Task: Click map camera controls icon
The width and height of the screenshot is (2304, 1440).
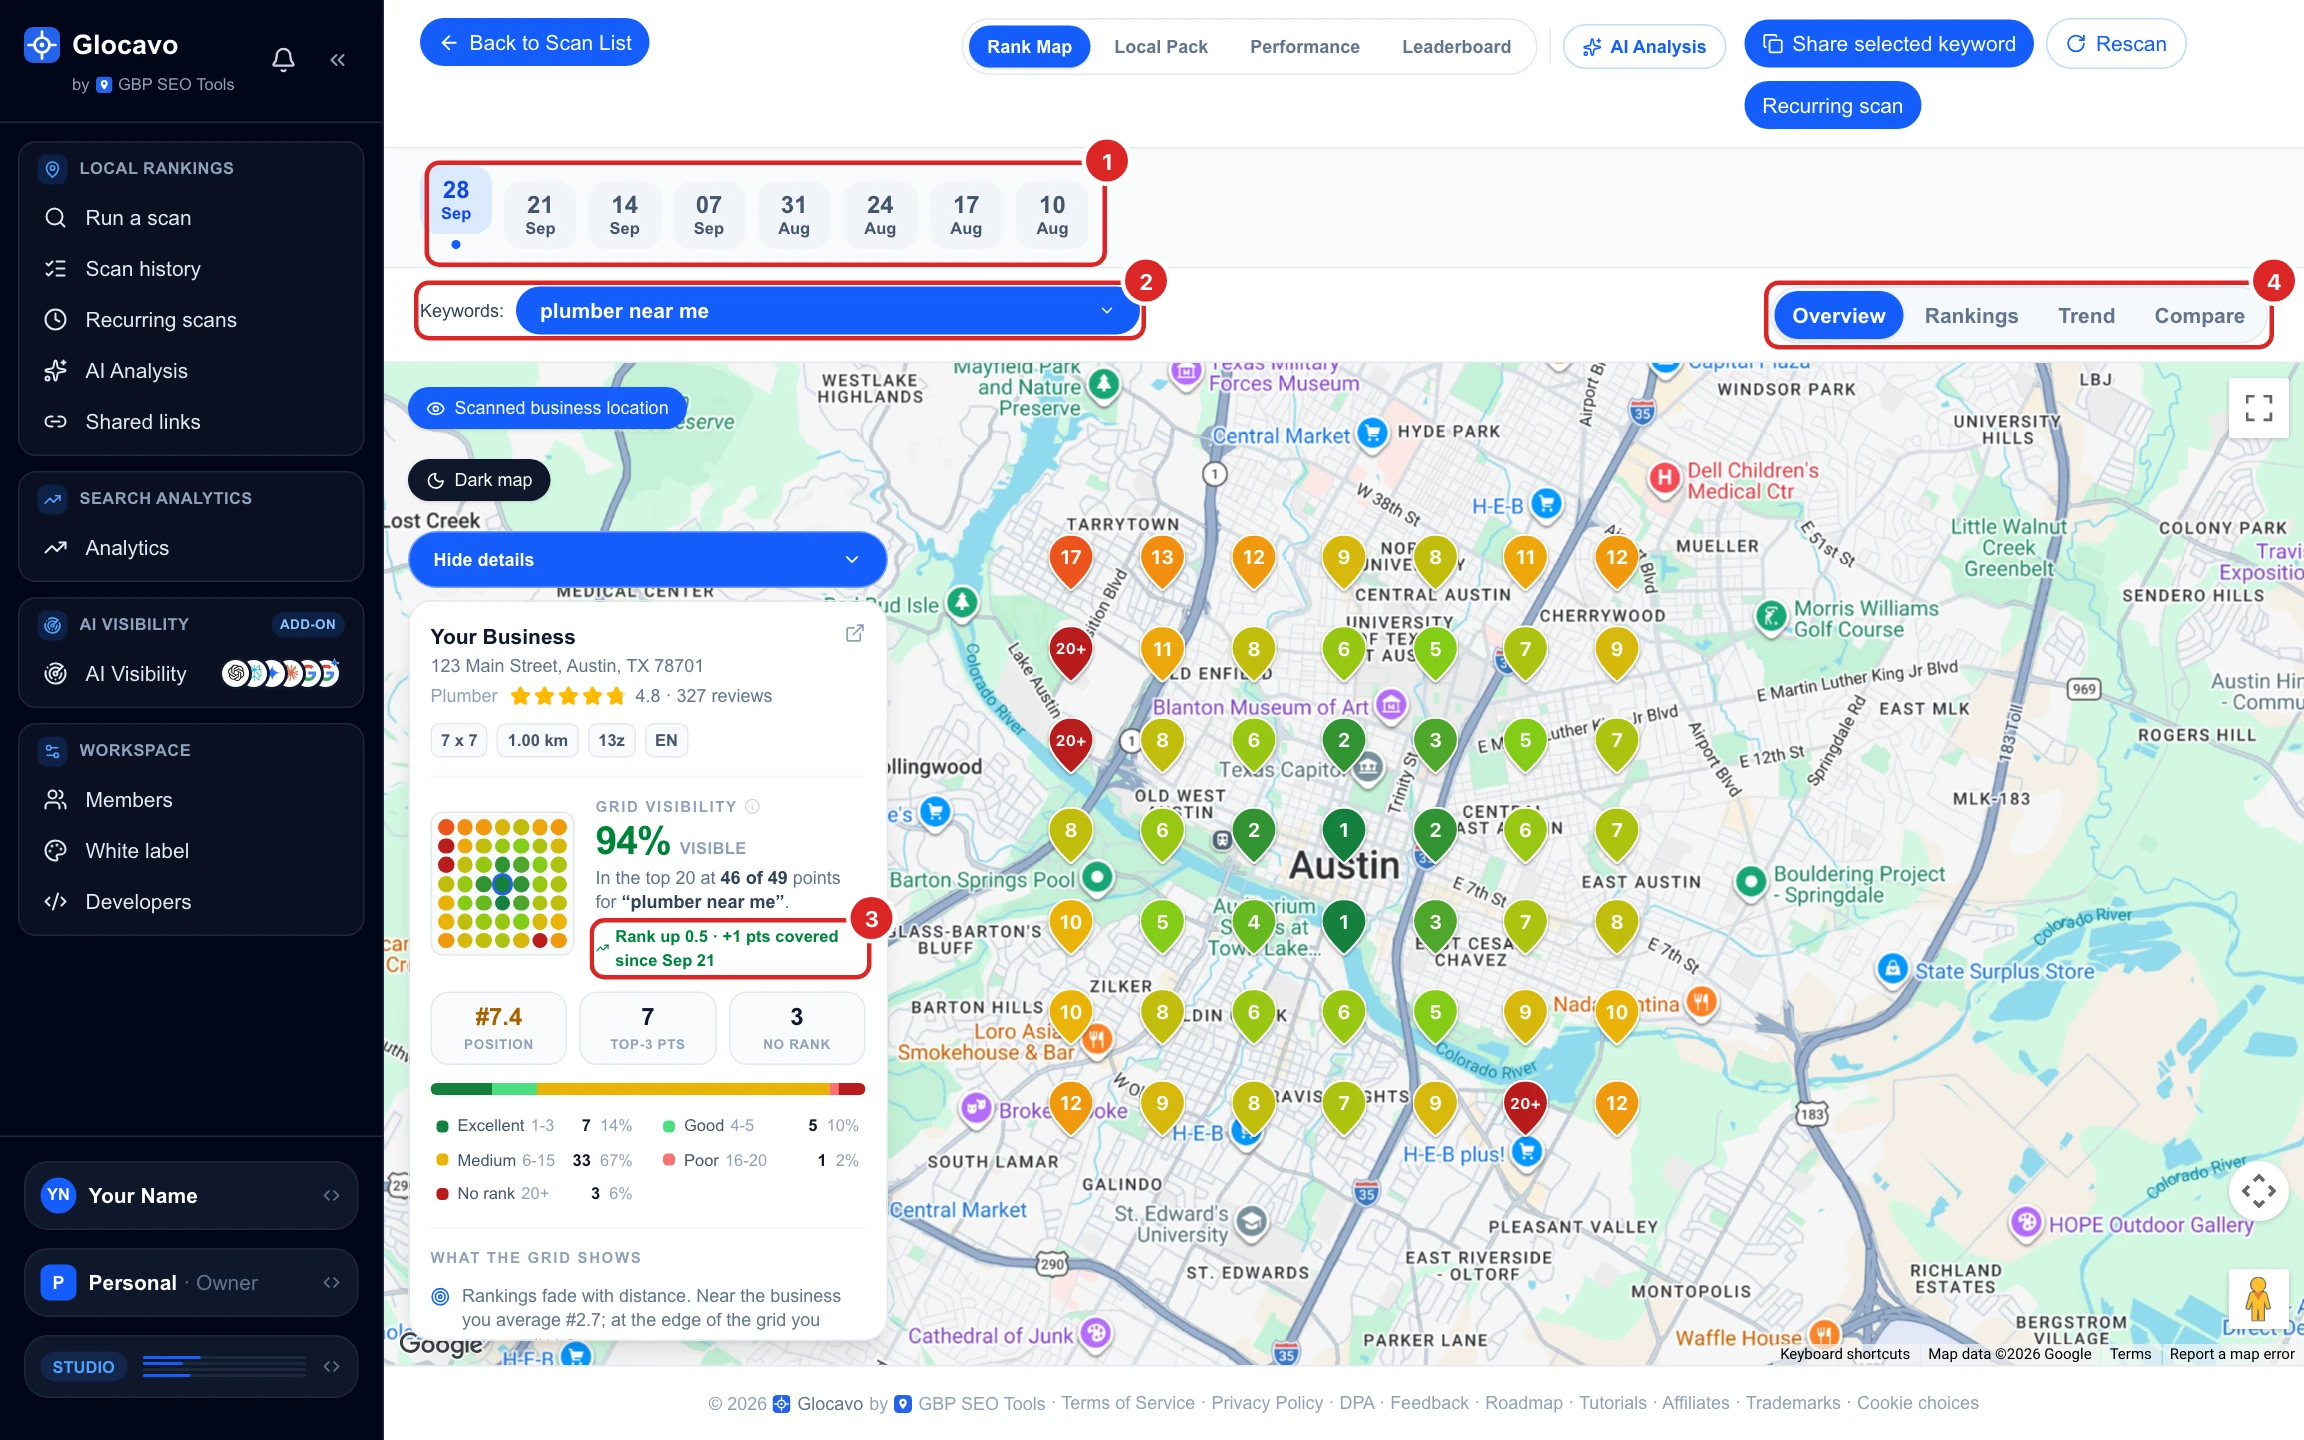Action: pyautogui.click(x=2259, y=1191)
